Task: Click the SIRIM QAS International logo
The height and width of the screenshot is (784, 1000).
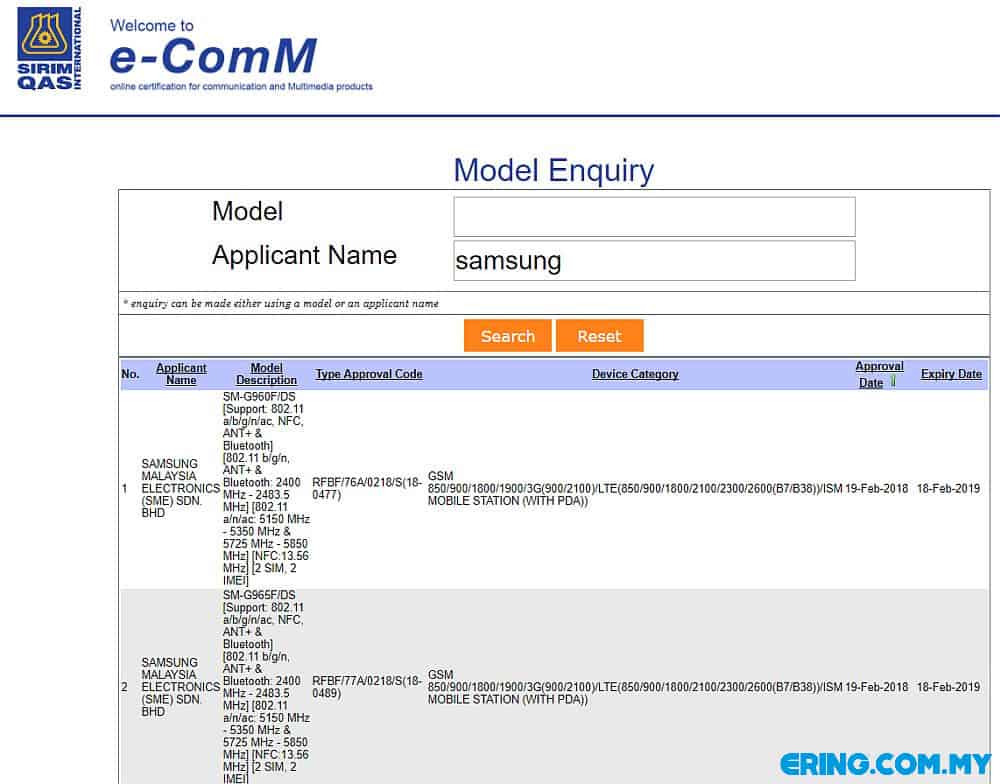Action: pos(50,48)
